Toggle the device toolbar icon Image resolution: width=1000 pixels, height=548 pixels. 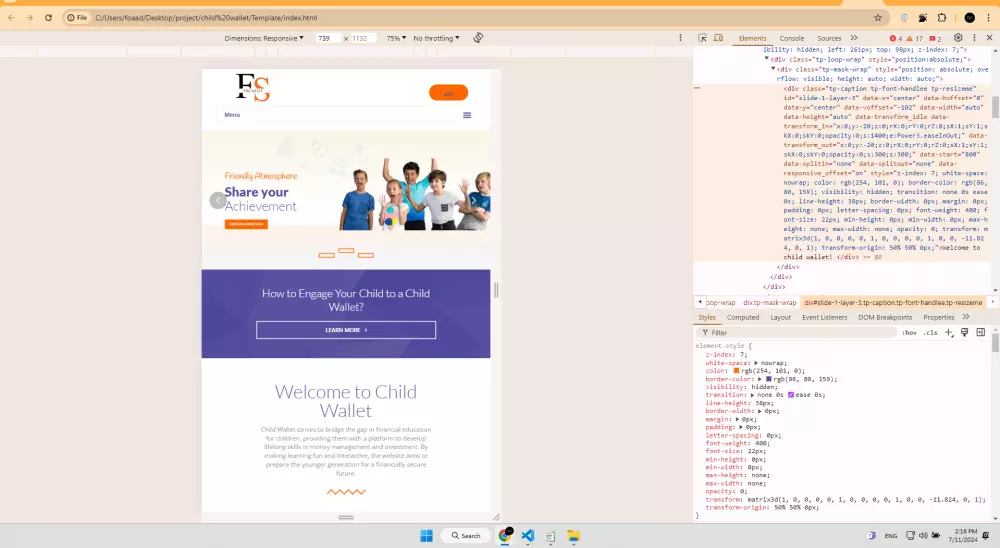tap(718, 38)
